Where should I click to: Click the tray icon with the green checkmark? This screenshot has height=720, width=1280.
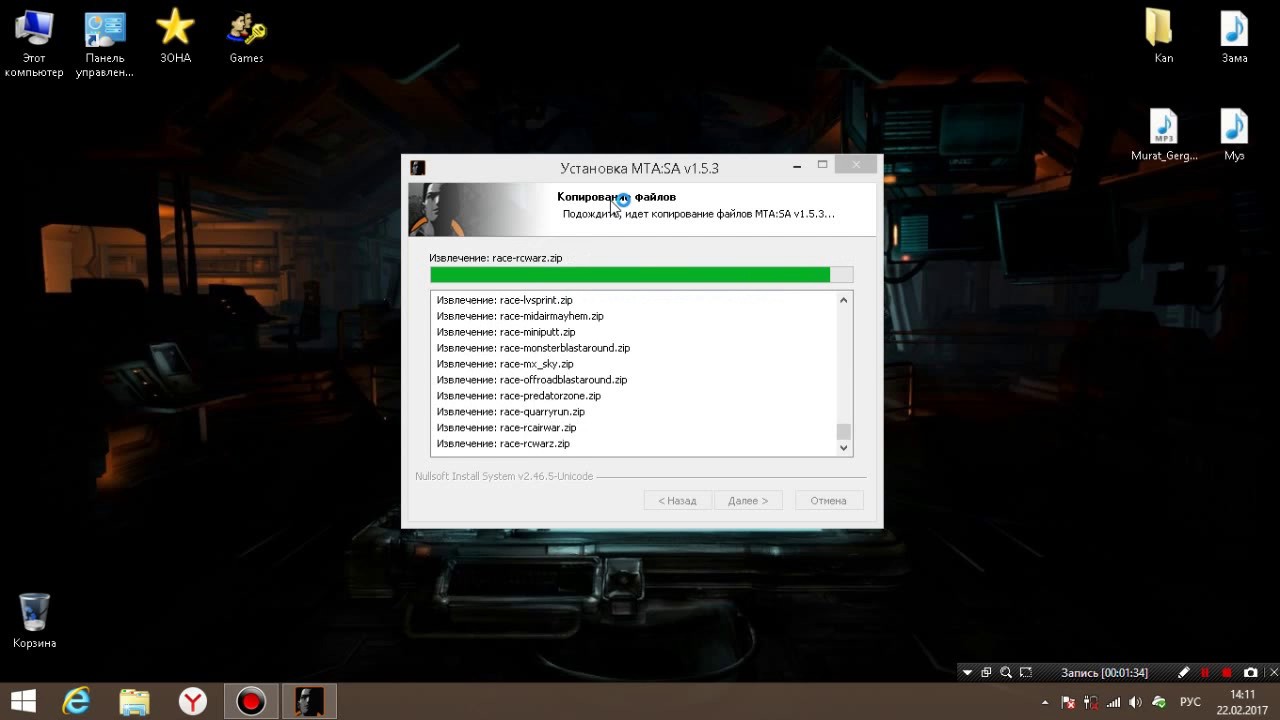click(1159, 702)
